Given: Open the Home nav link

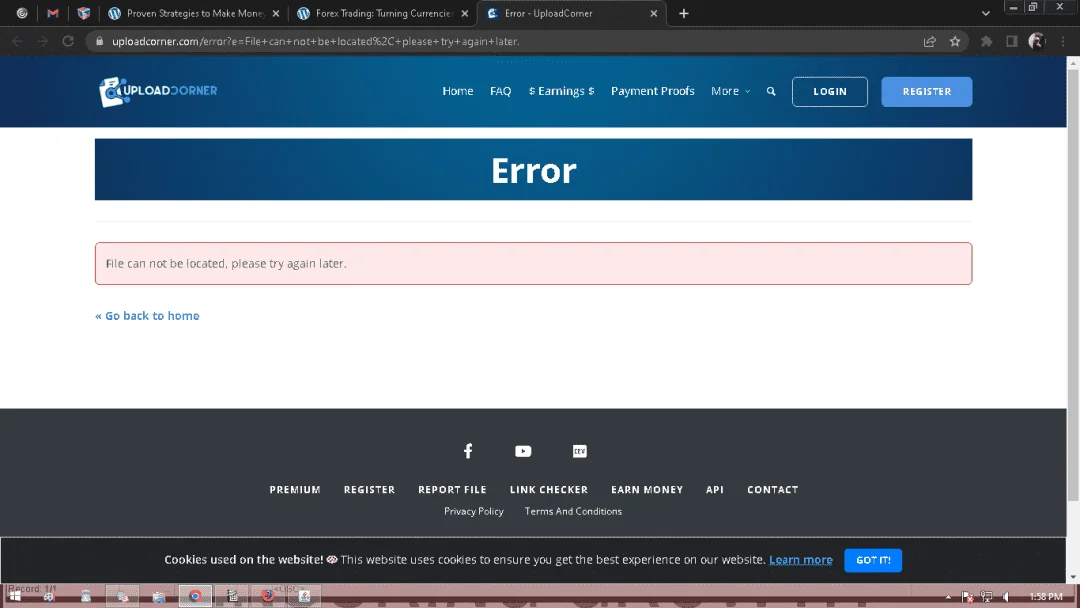Looking at the screenshot, I should tap(457, 91).
